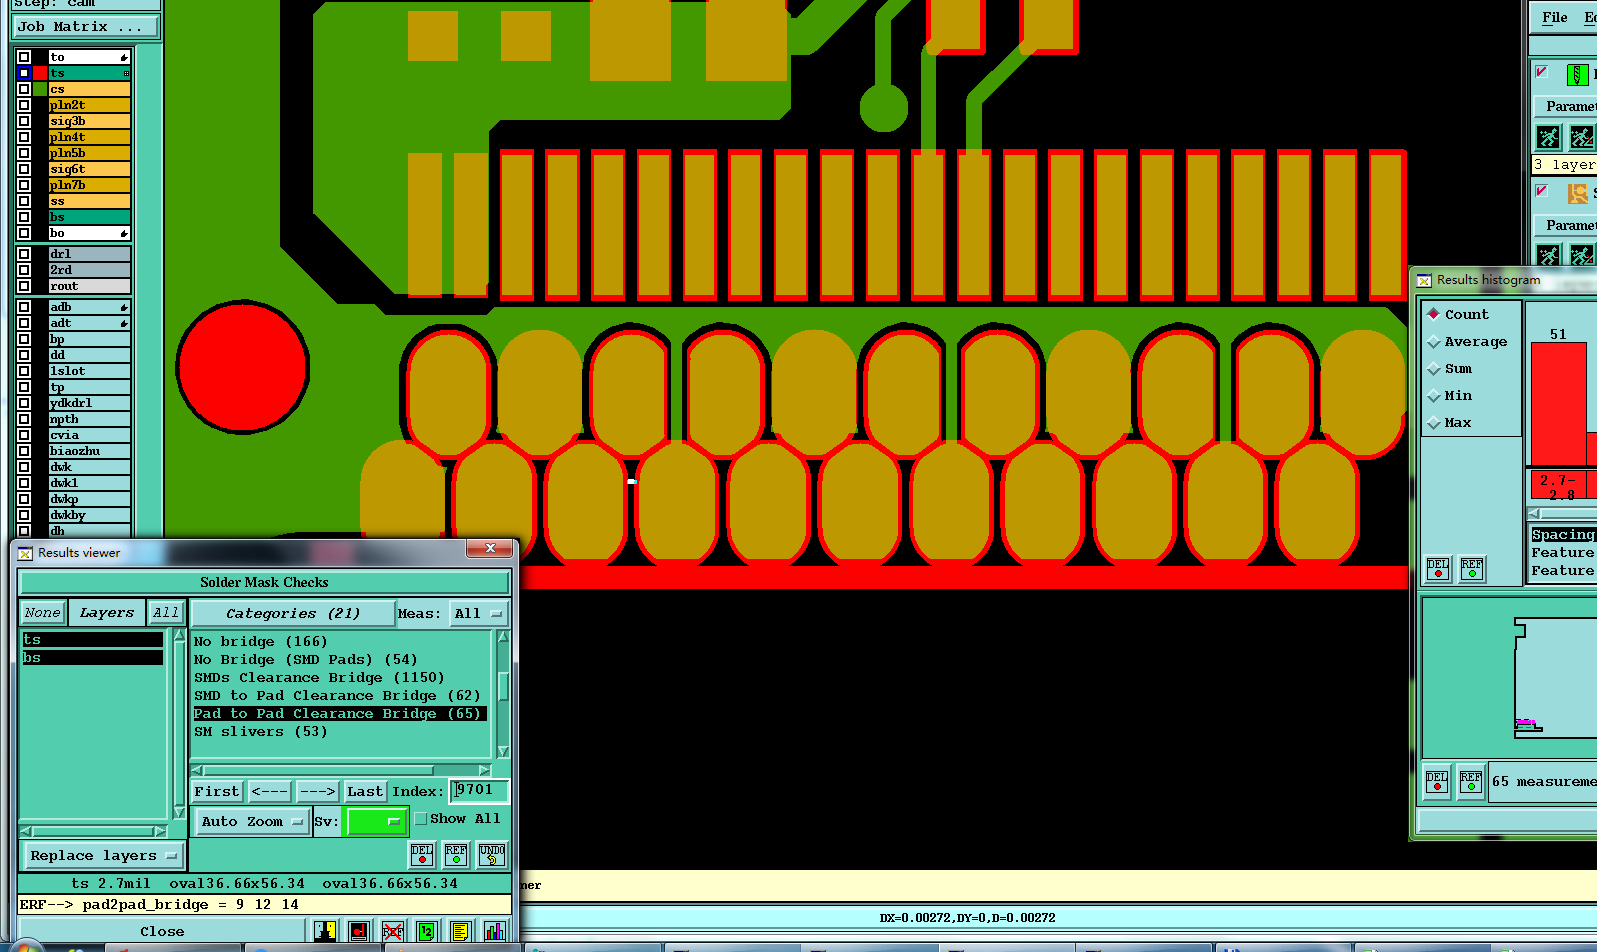The width and height of the screenshot is (1597, 952).
Task: Click DEL icon in Results viewer
Action: point(422,854)
